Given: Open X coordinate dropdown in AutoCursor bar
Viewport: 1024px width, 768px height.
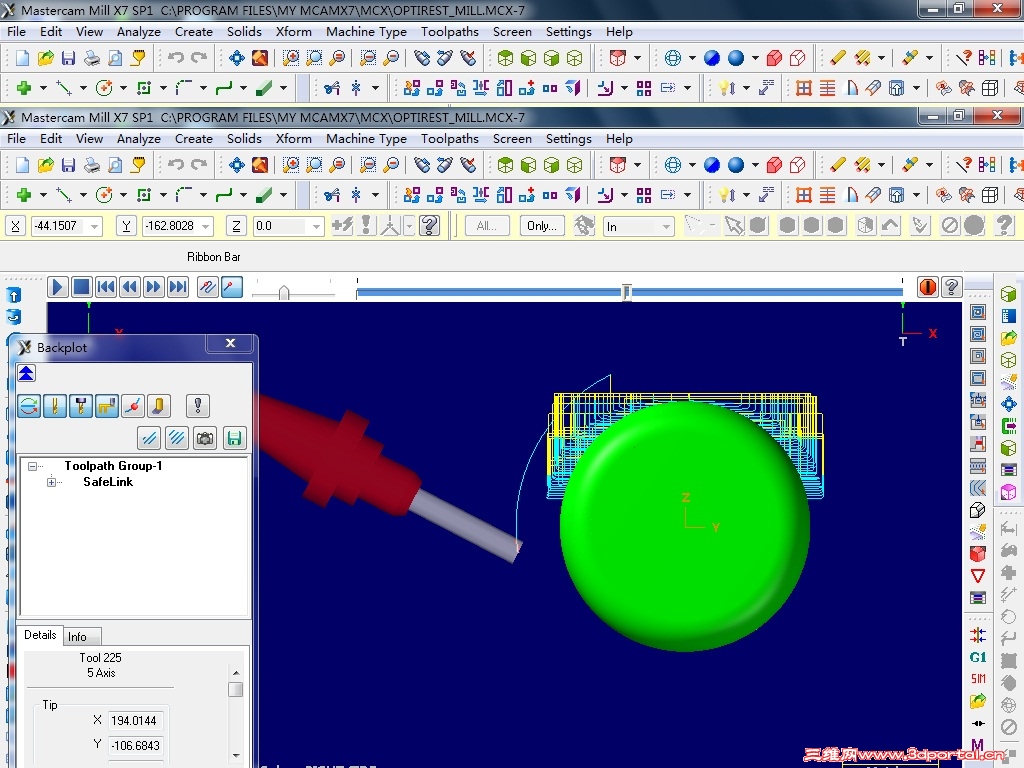Looking at the screenshot, I should [x=95, y=226].
